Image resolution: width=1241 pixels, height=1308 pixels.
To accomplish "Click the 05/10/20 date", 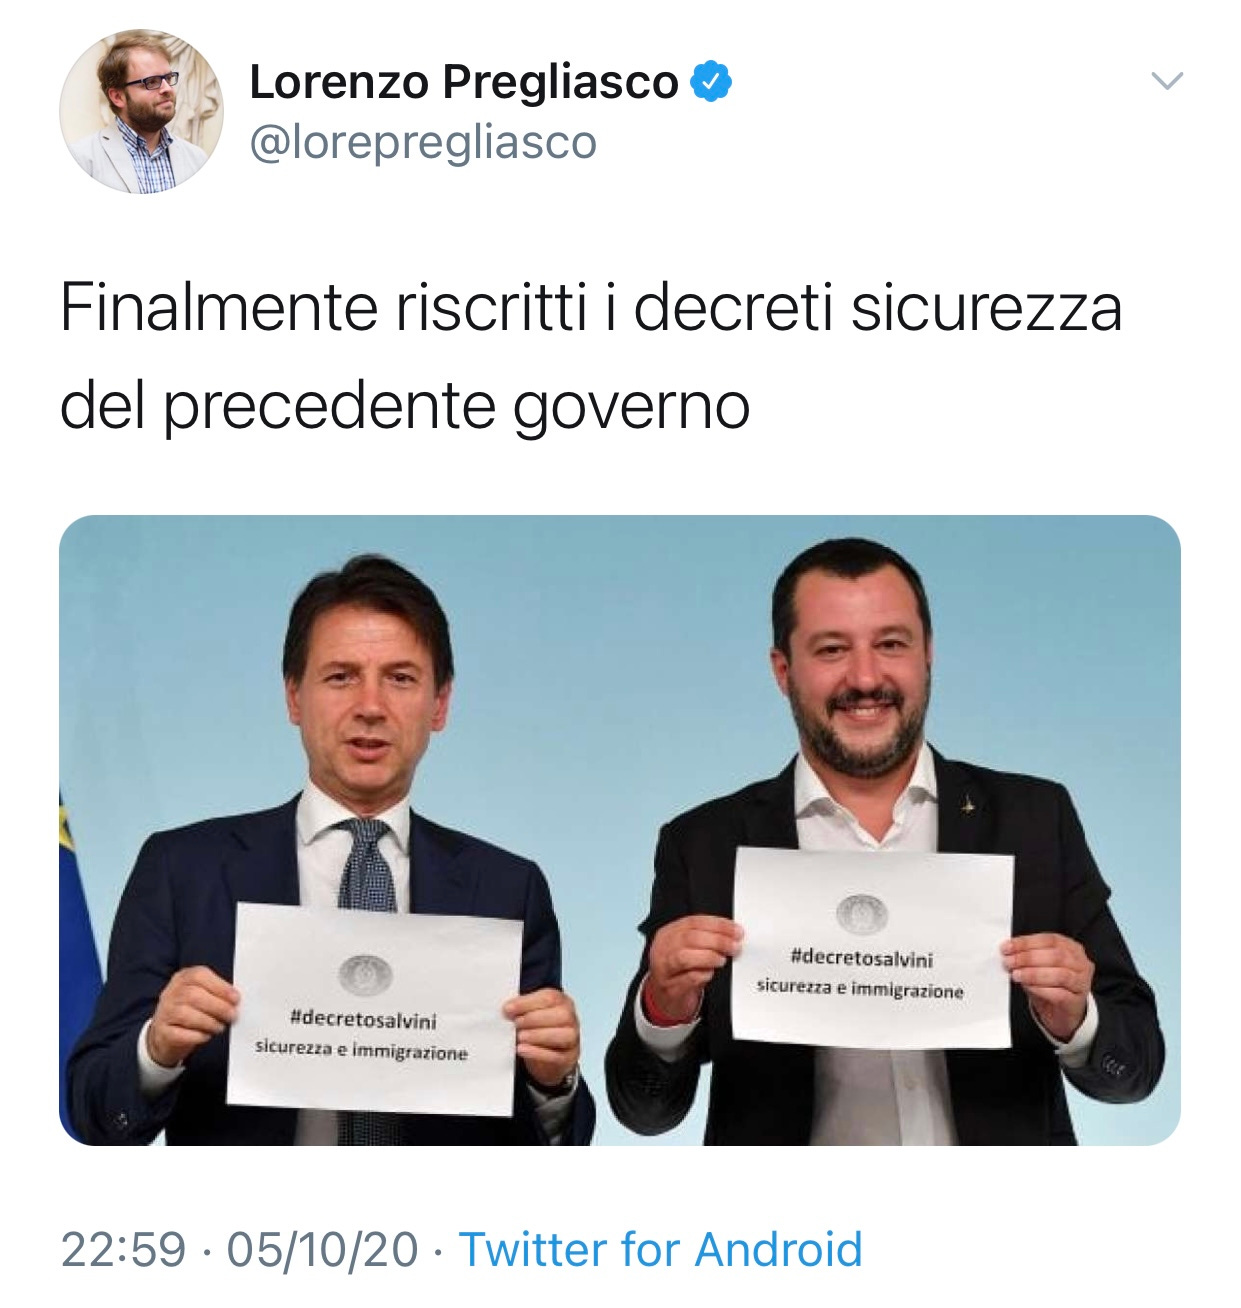I will tap(322, 1249).
